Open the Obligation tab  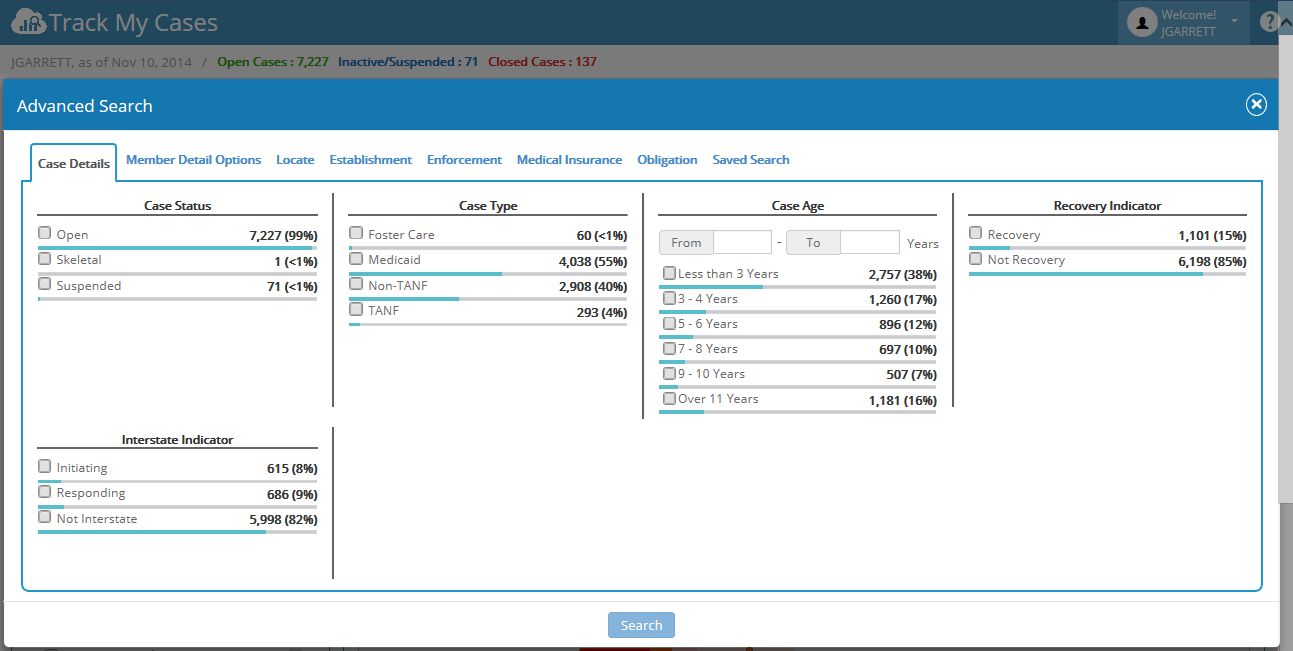tap(667, 160)
